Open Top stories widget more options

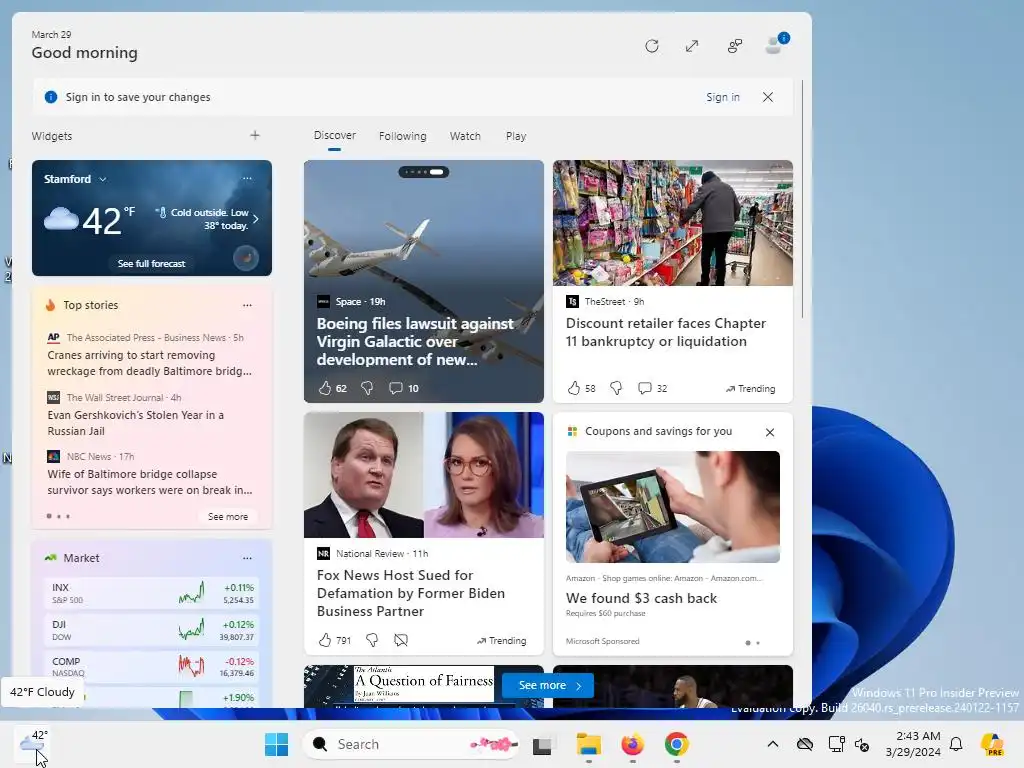click(247, 305)
